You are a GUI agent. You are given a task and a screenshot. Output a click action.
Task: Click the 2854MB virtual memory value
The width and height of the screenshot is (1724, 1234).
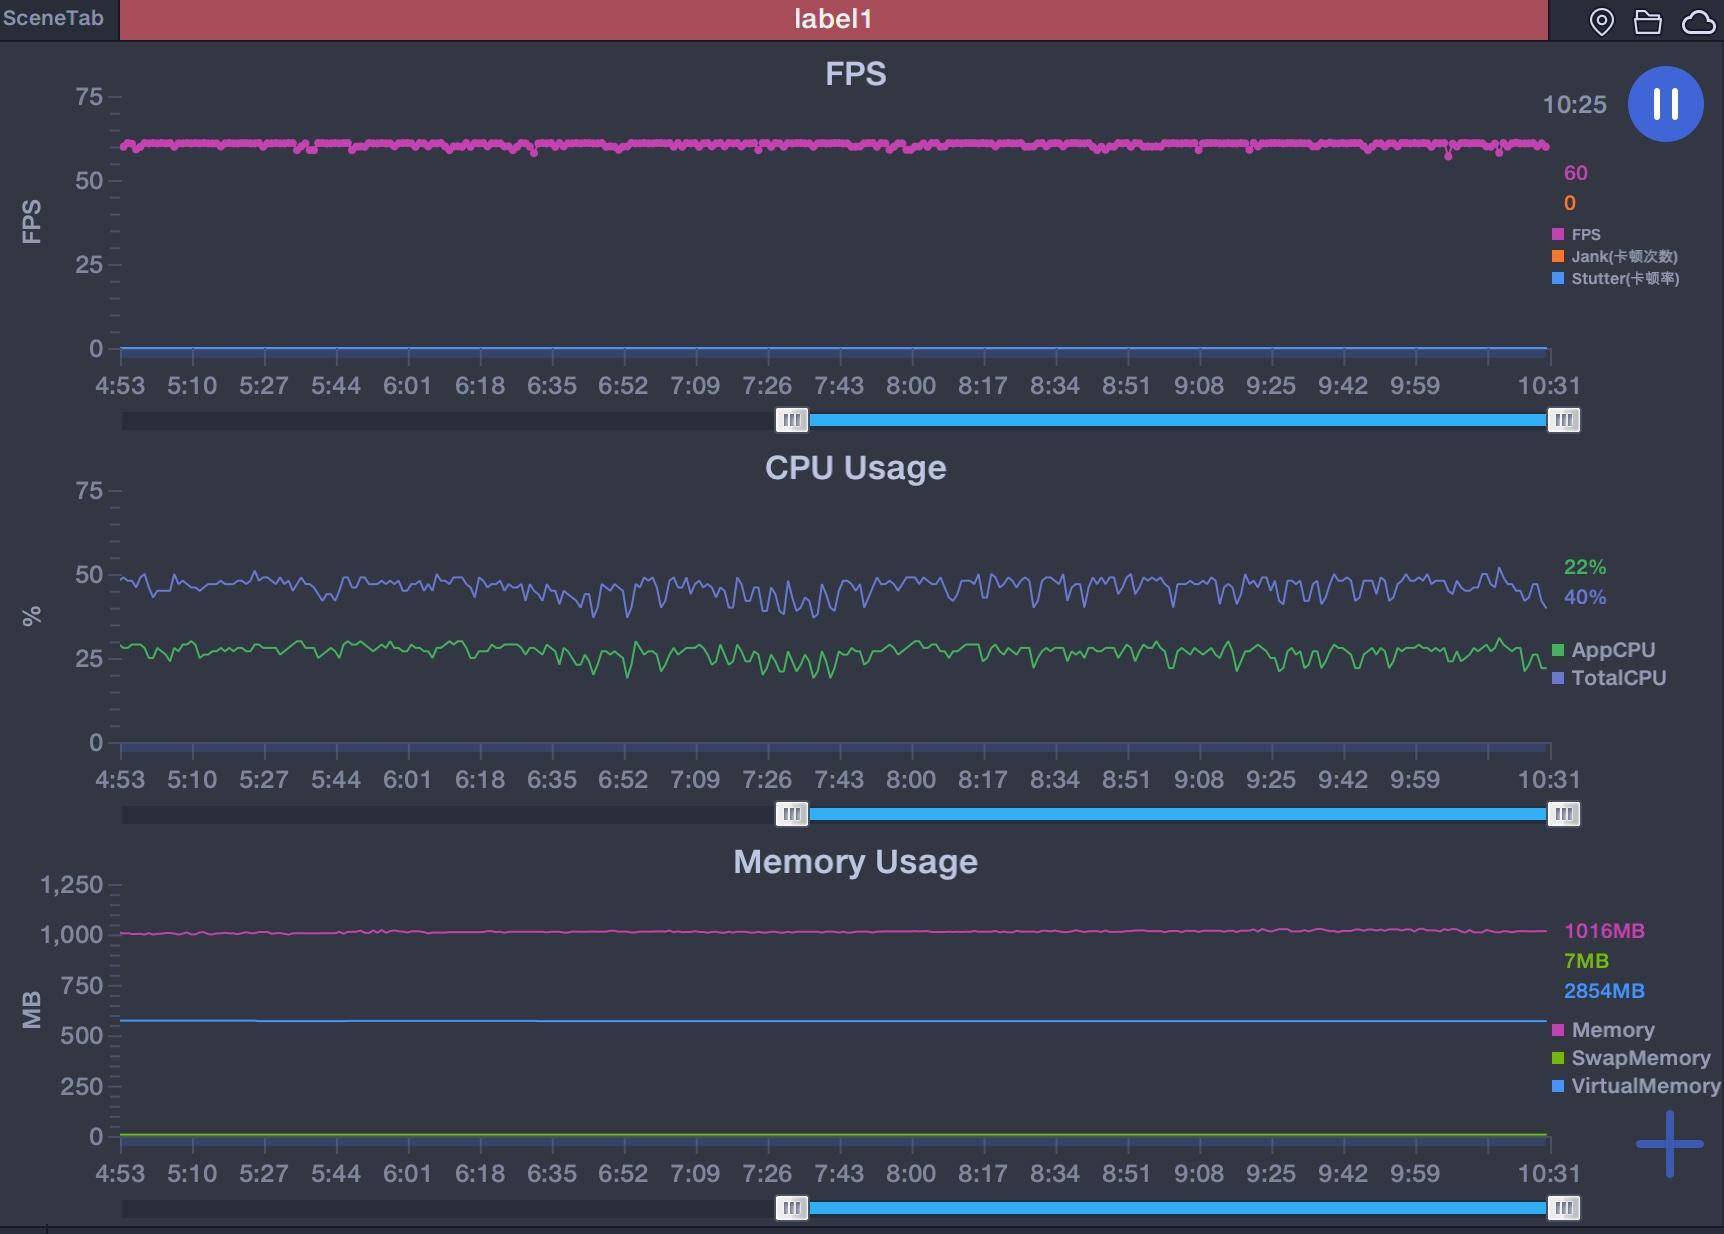tap(1604, 991)
